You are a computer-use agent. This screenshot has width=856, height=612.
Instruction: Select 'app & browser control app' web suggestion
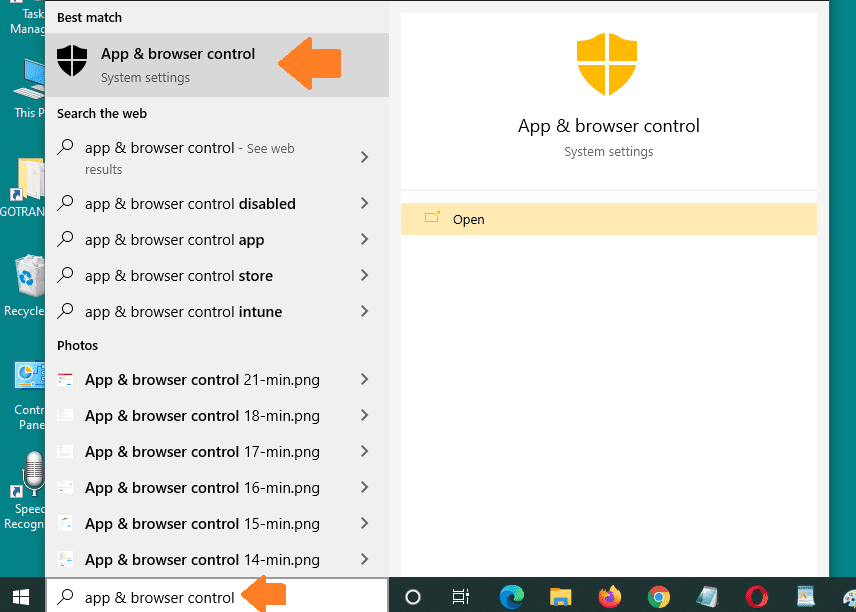coord(175,240)
